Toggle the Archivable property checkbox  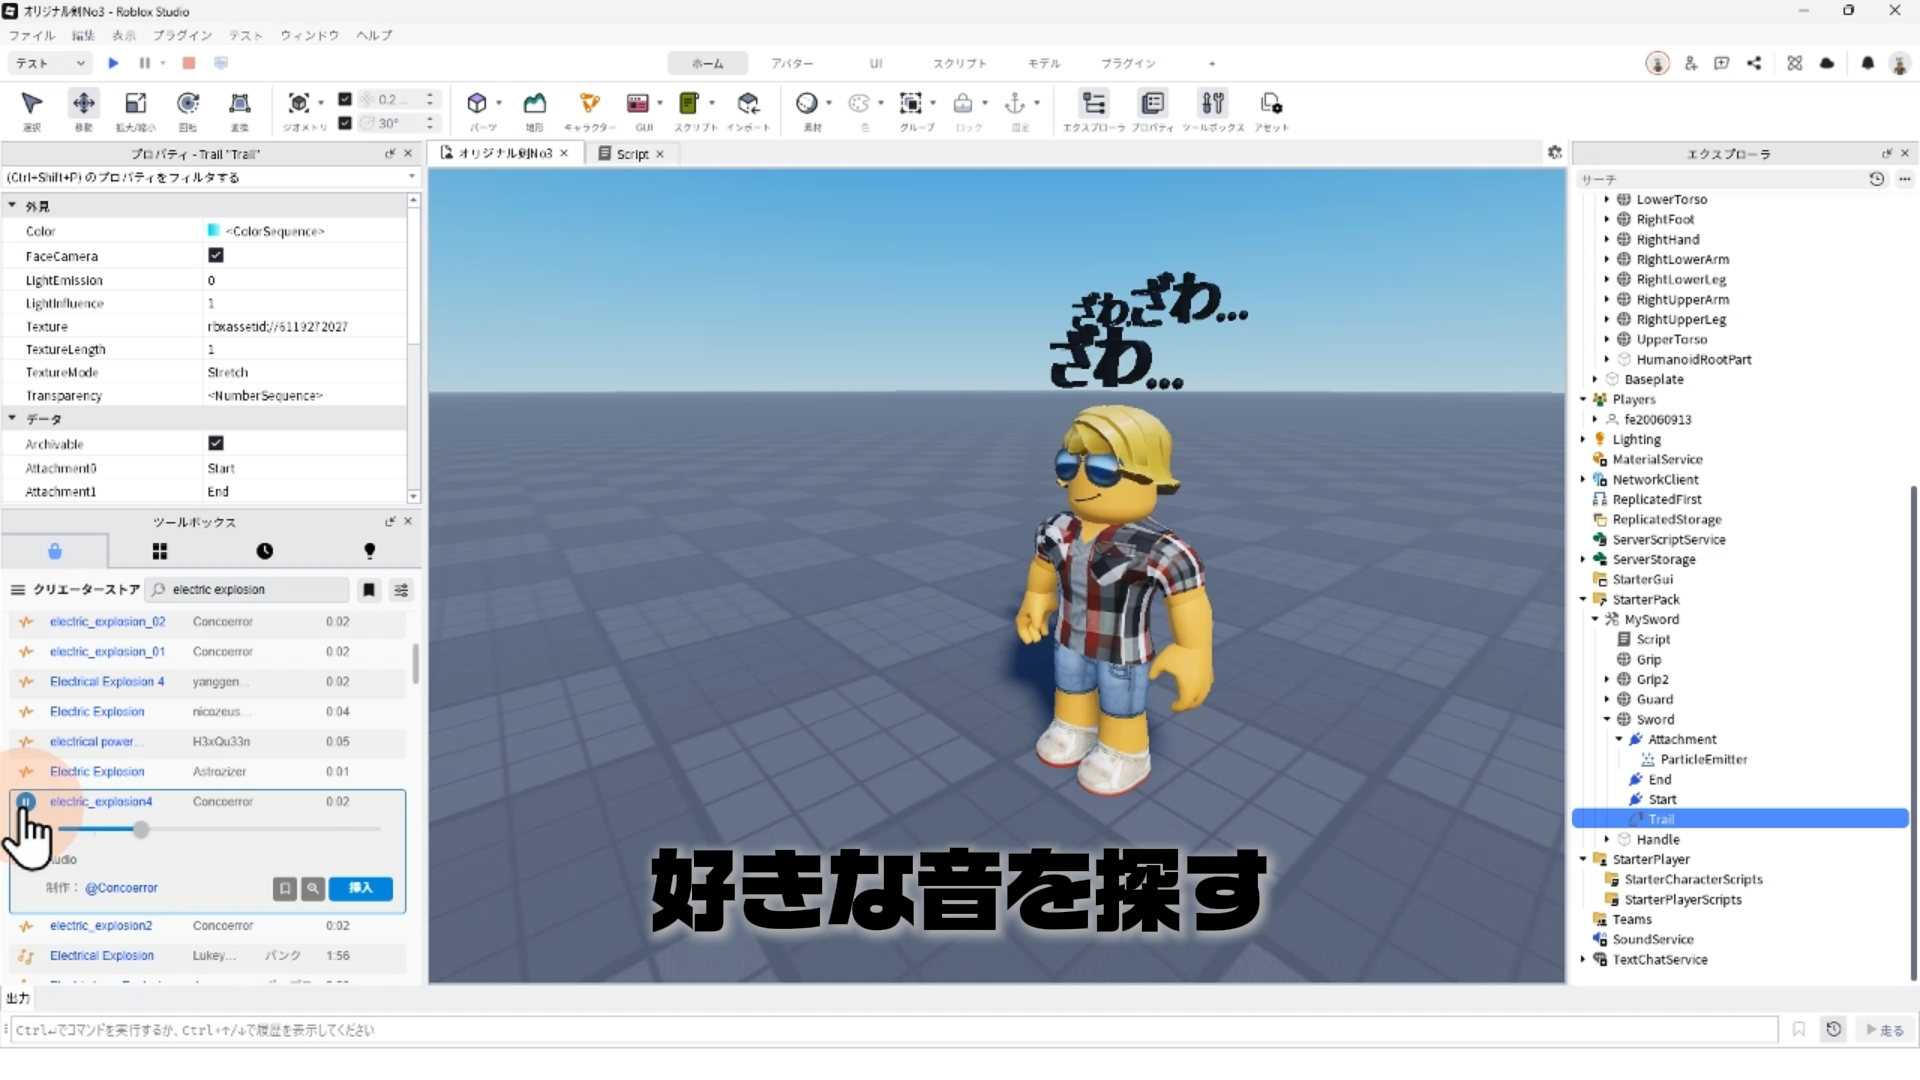pos(216,443)
